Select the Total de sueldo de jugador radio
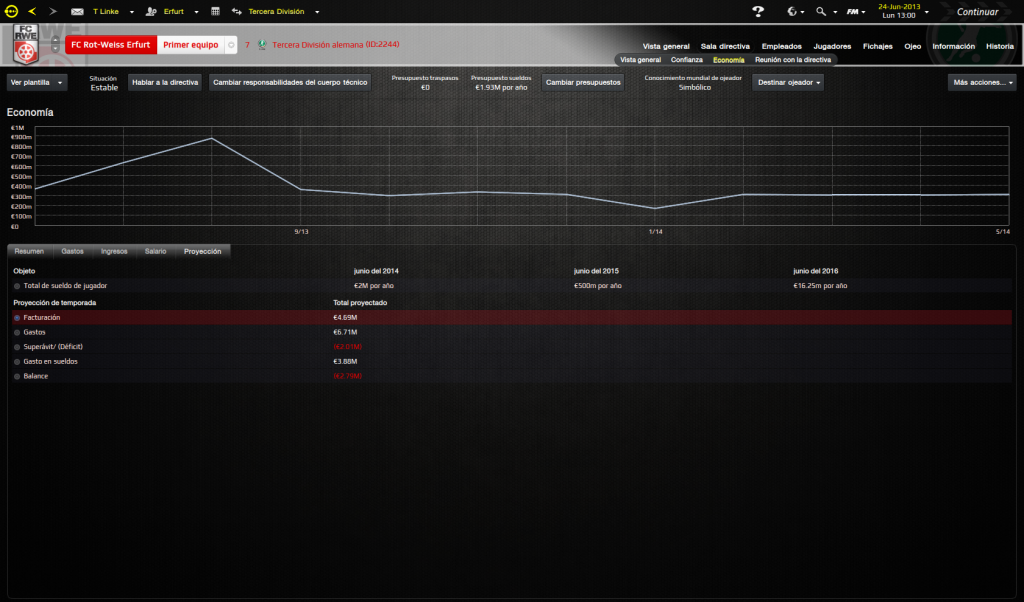Screen dimensions: 1024x602 pyautogui.click(x=17, y=286)
